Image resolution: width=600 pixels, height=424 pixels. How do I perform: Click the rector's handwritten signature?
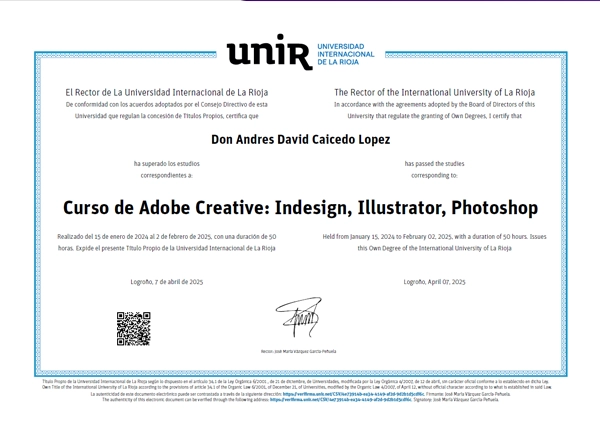coord(299,317)
